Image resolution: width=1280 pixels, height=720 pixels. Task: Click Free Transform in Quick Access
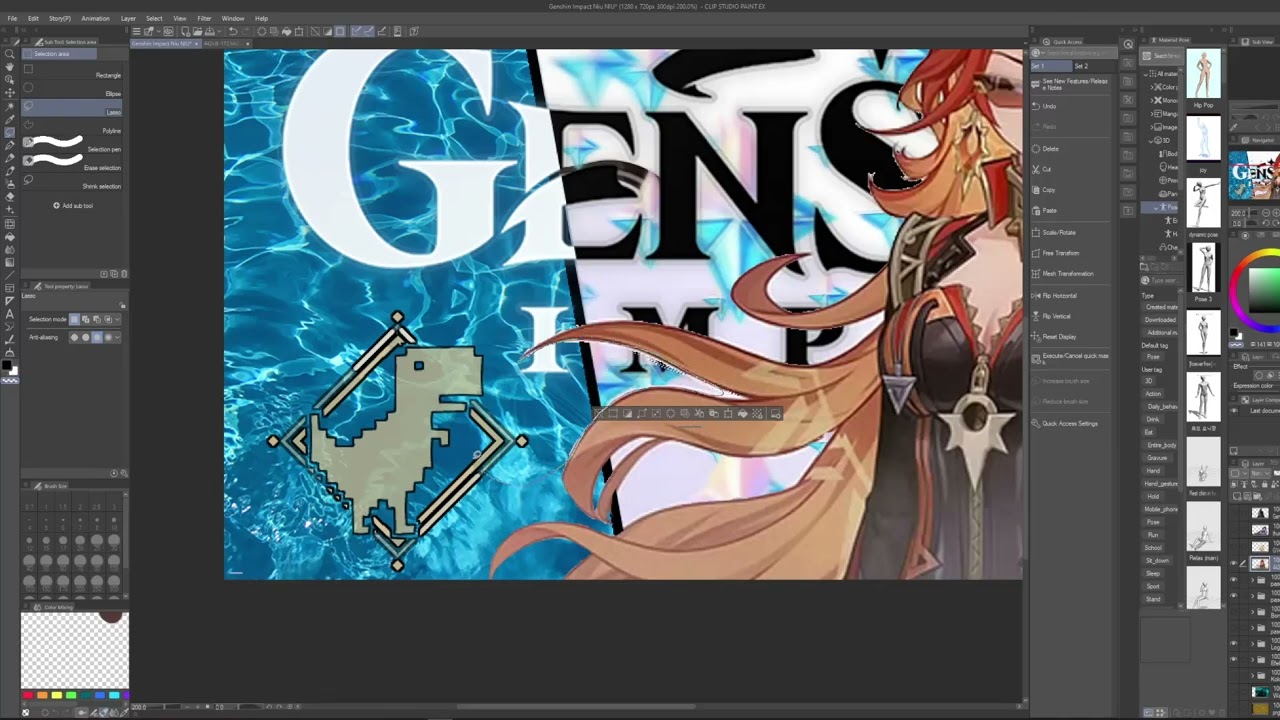point(1060,253)
